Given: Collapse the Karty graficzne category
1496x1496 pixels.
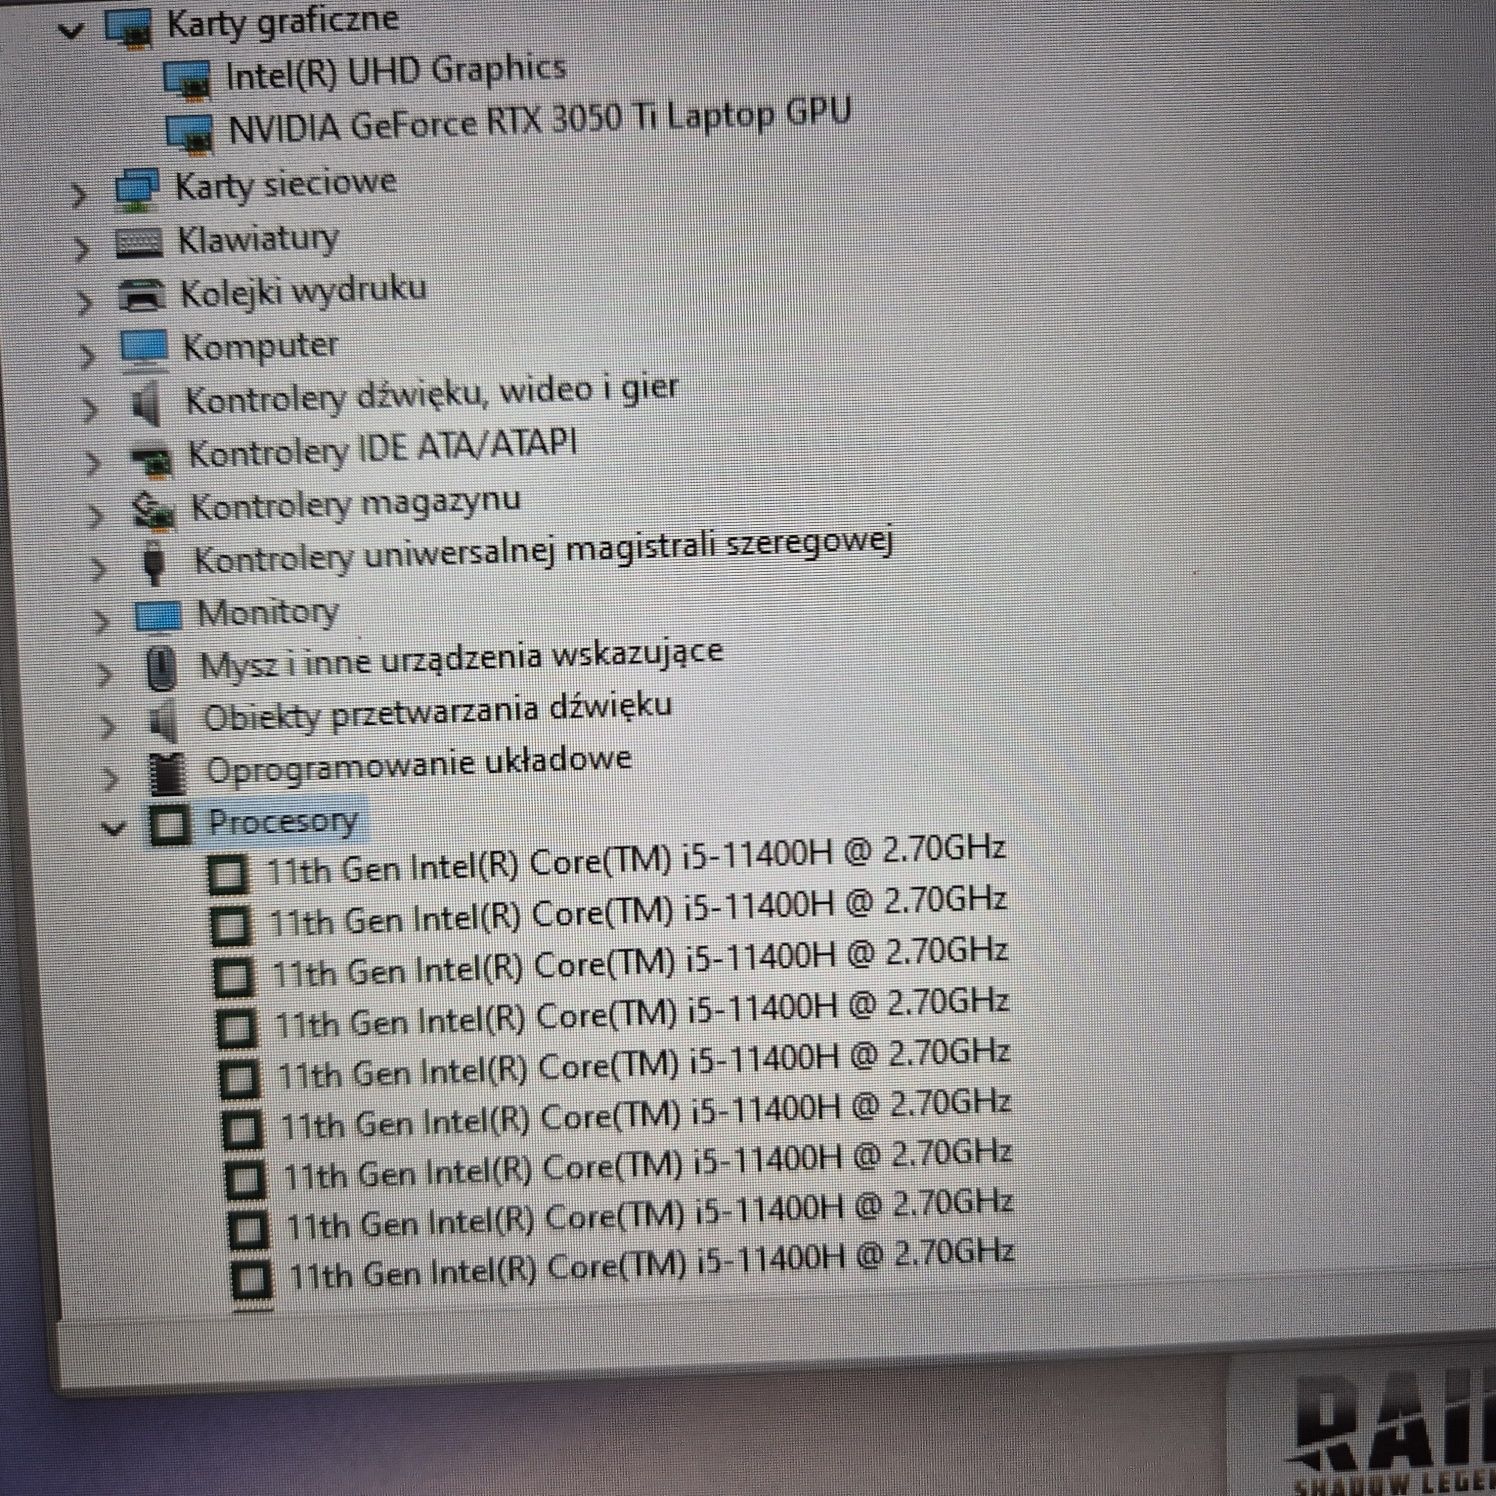Looking at the screenshot, I should pos(70,30).
